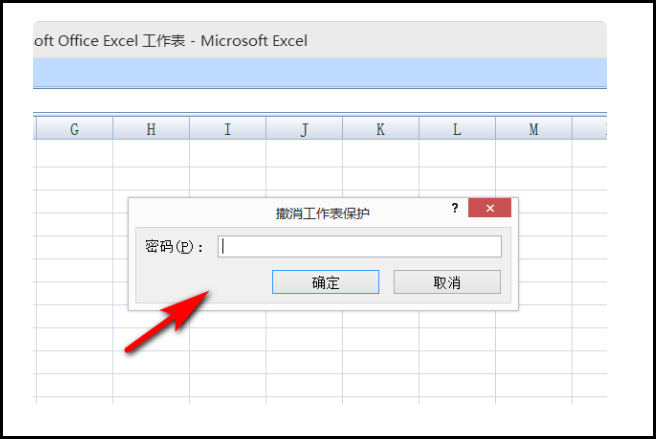Viewport: 656px width, 439px height.
Task: Select column I header
Action: coord(228,129)
